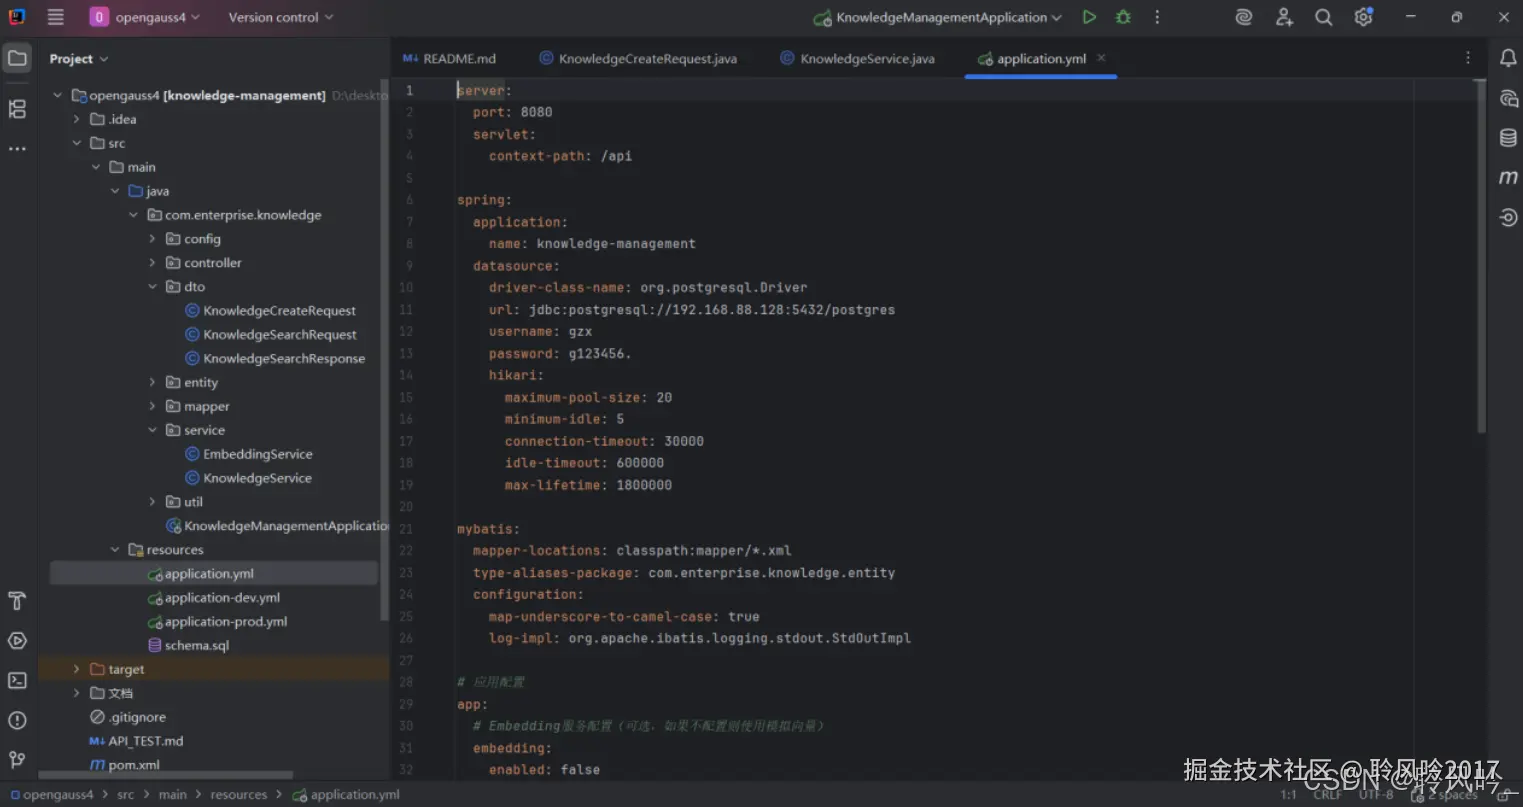Switch to KnowledgeService.java tab
Viewport: 1523px width, 807px height.
coord(857,59)
